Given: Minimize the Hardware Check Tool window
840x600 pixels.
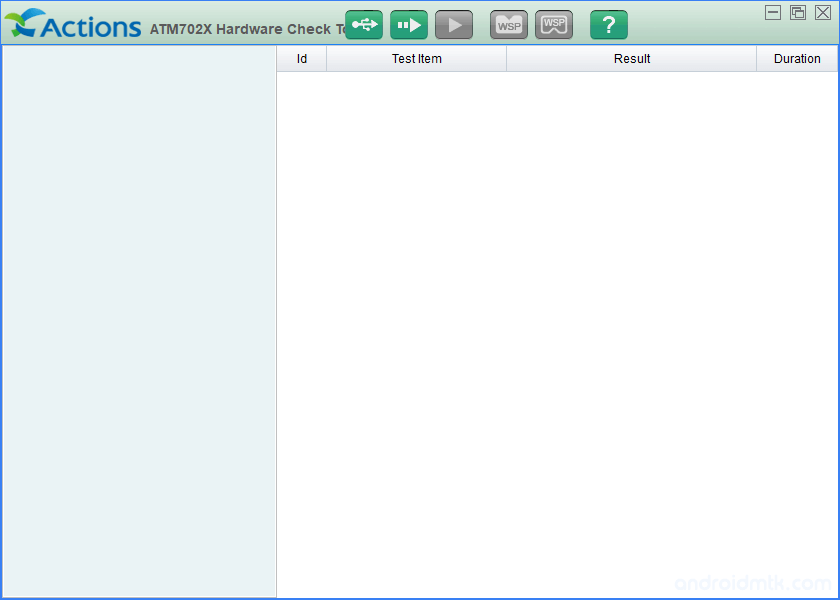Looking at the screenshot, I should 773,12.
